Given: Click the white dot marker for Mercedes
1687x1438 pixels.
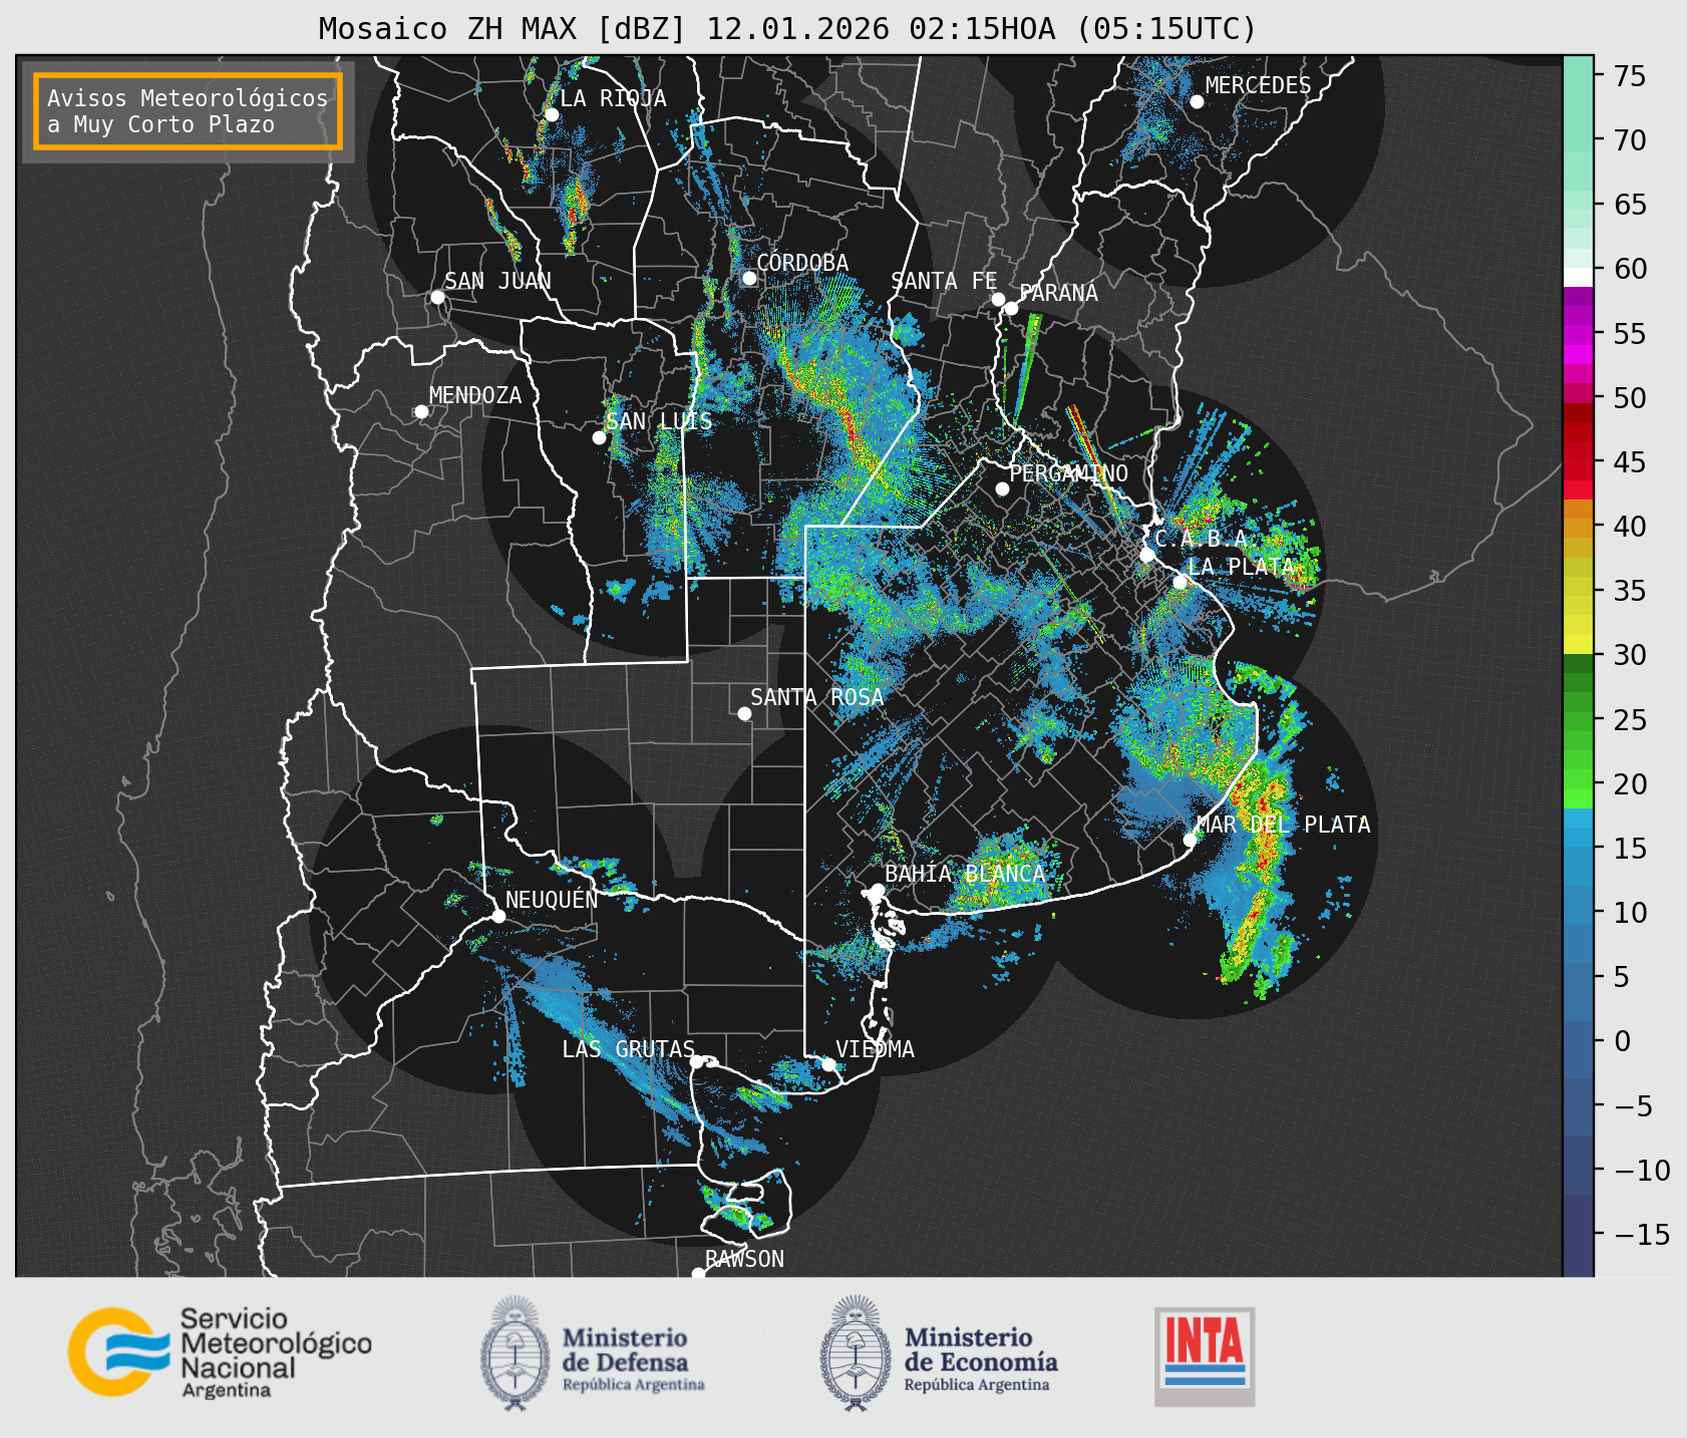Looking at the screenshot, I should [x=1197, y=102].
